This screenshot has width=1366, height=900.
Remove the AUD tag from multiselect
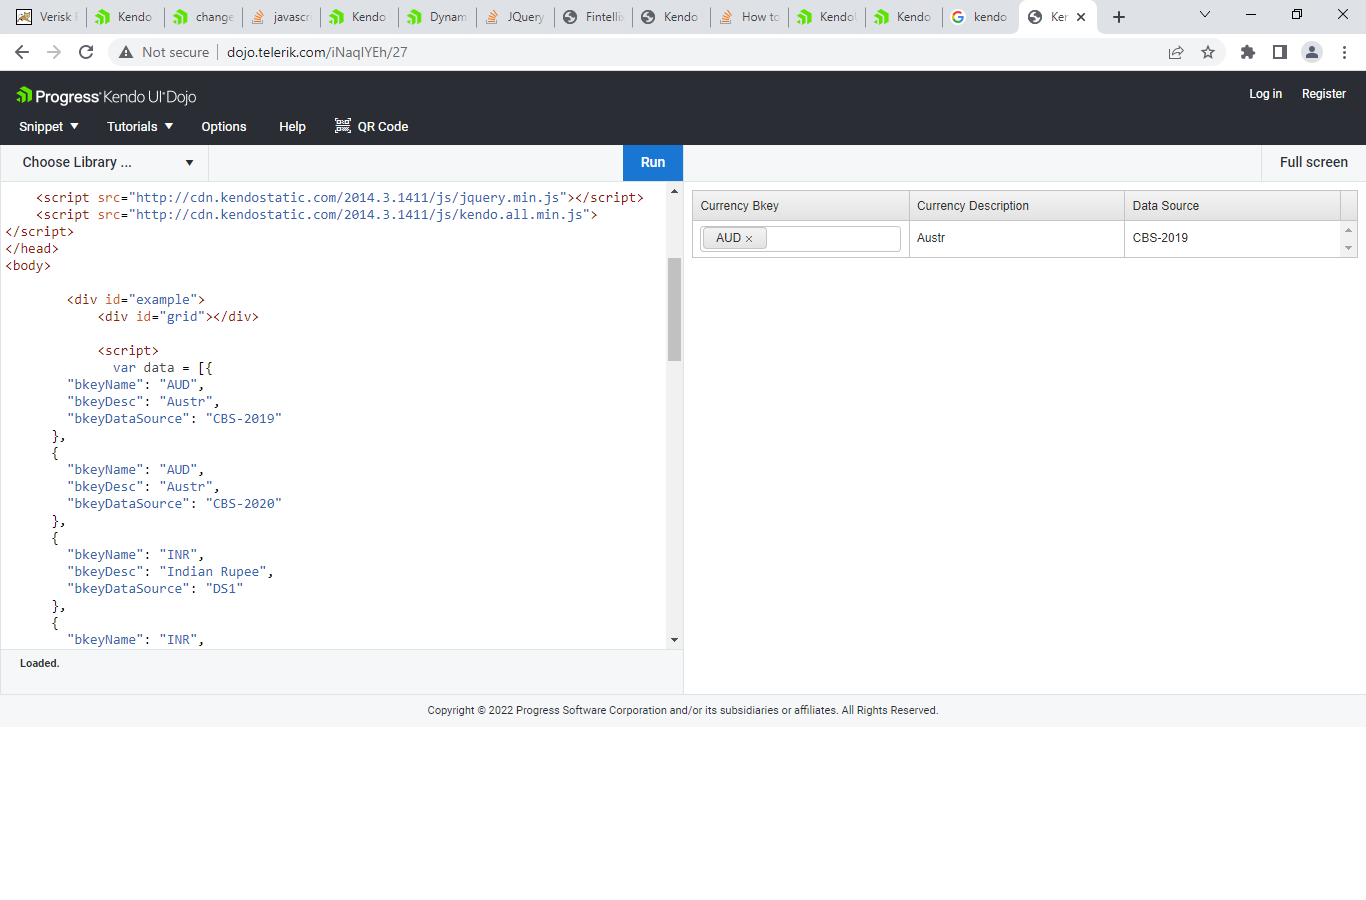click(749, 239)
